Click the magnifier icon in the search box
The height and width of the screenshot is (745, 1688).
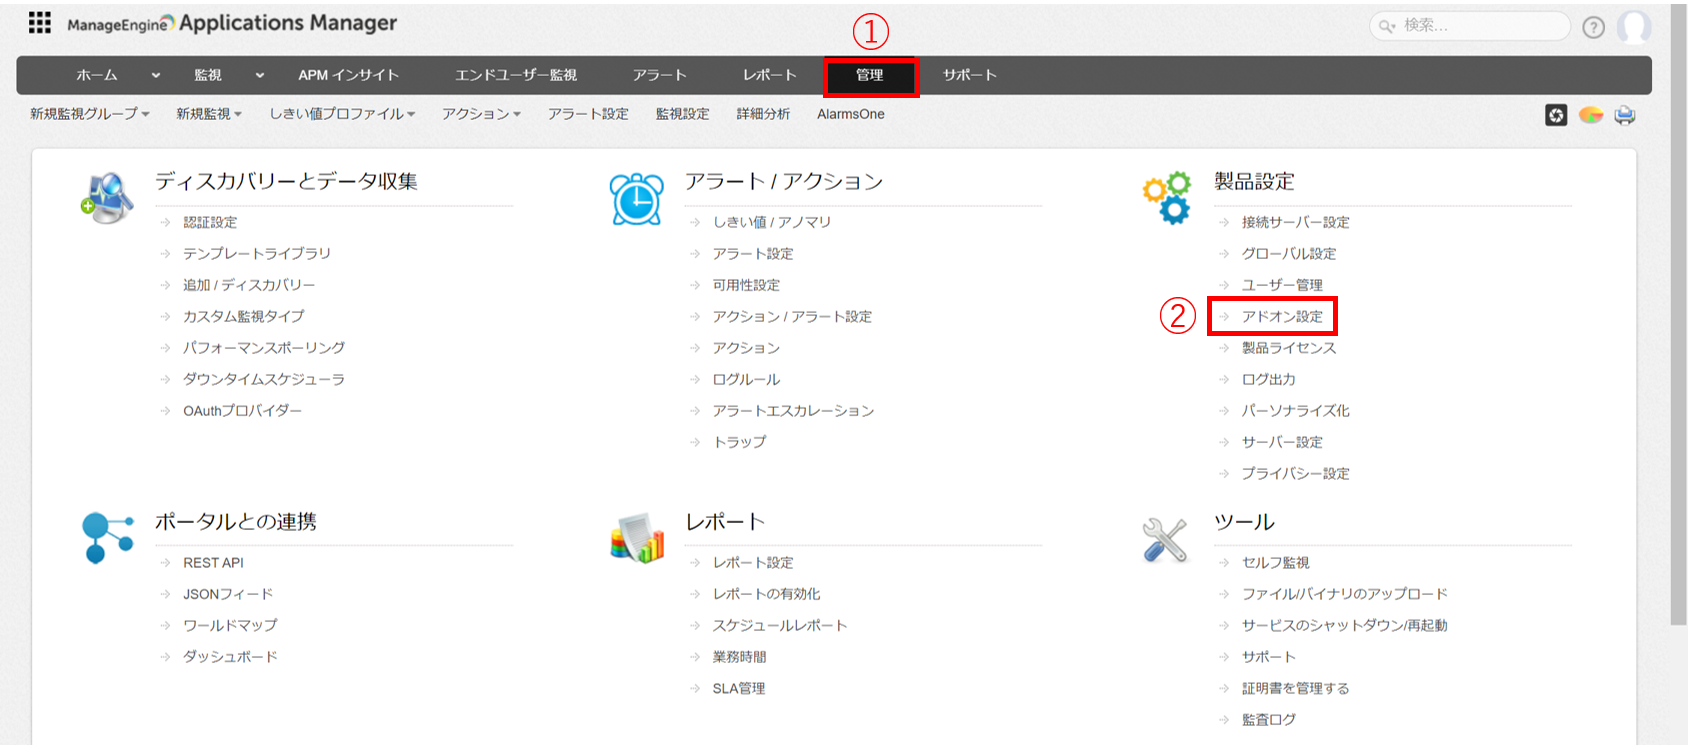pyautogui.click(x=1387, y=26)
